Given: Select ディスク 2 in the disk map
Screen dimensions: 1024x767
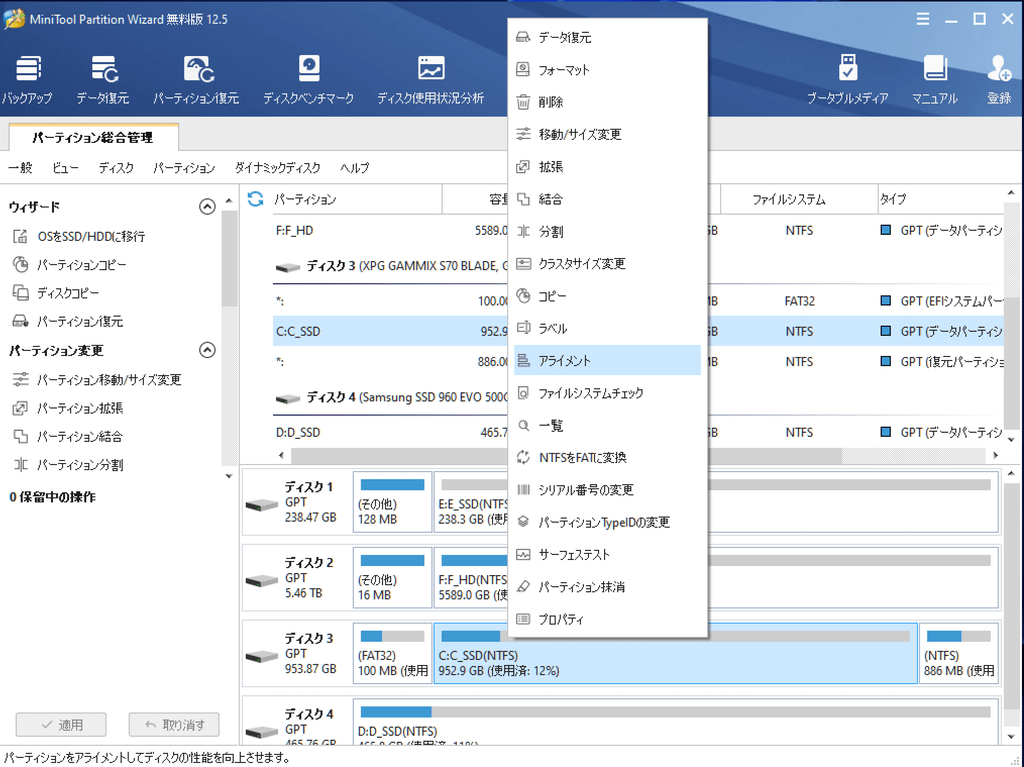Looking at the screenshot, I should pyautogui.click(x=296, y=578).
